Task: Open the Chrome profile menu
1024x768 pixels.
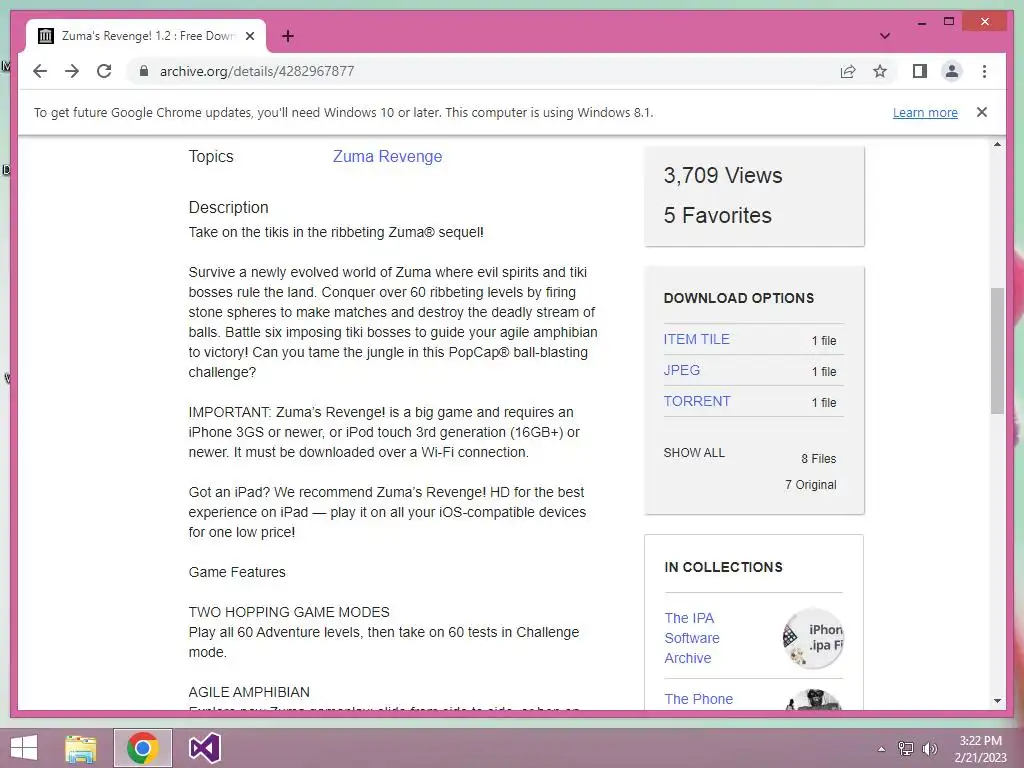Action: coord(952,71)
